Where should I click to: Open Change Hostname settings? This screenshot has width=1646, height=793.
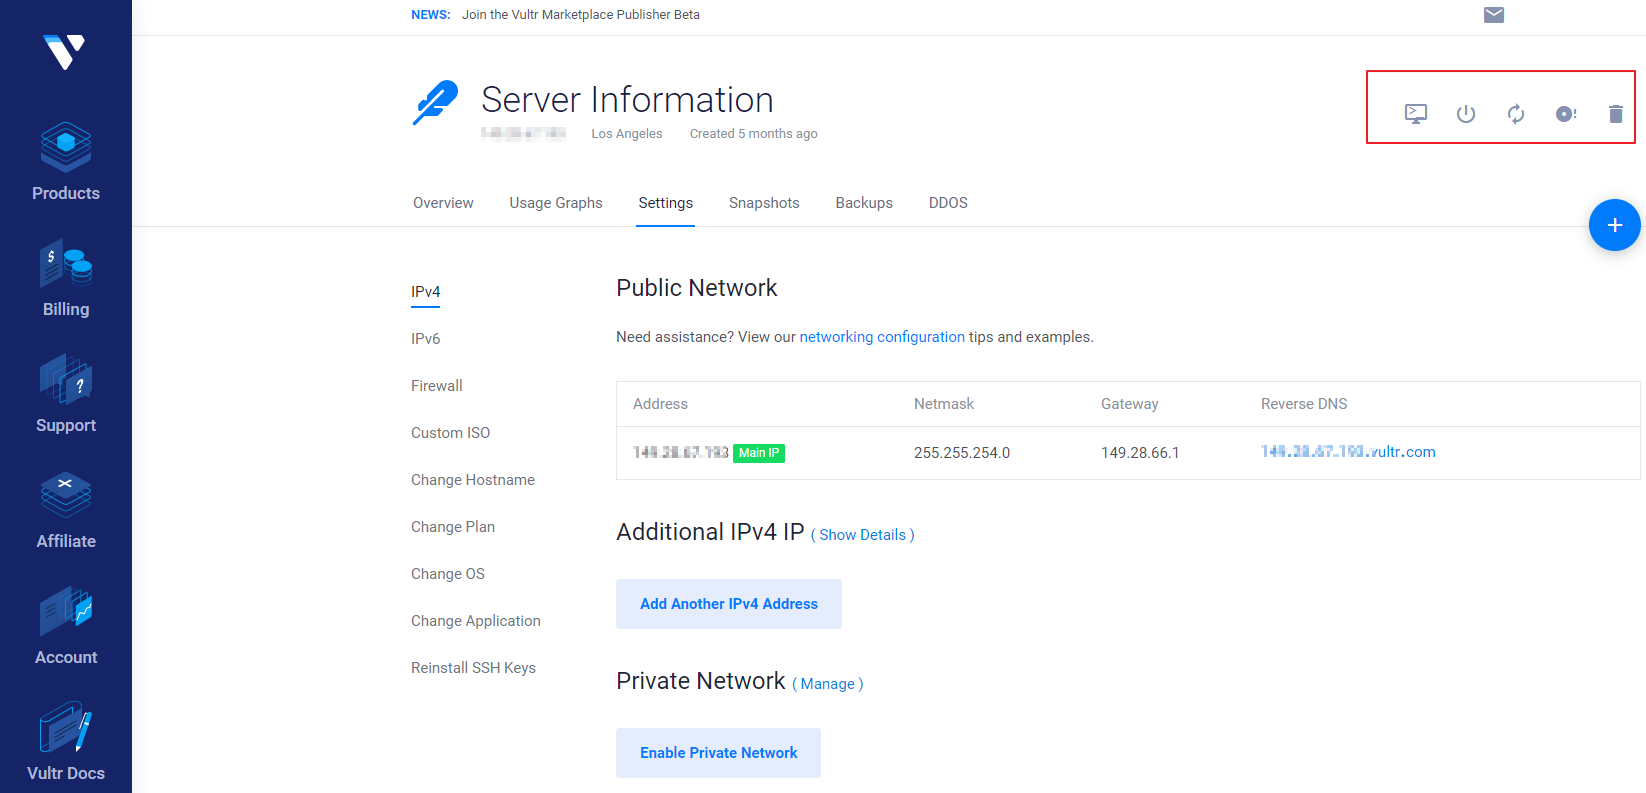tap(473, 480)
